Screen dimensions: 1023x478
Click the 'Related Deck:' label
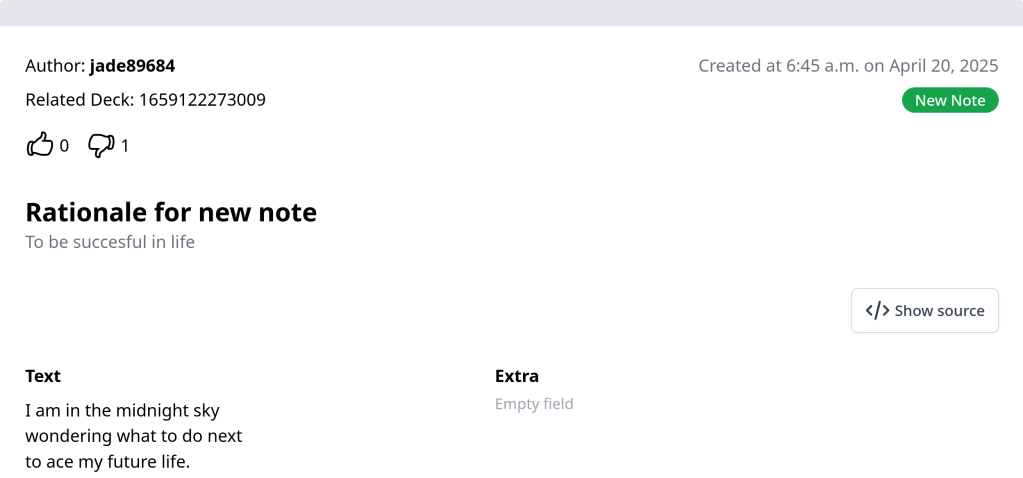pos(80,99)
